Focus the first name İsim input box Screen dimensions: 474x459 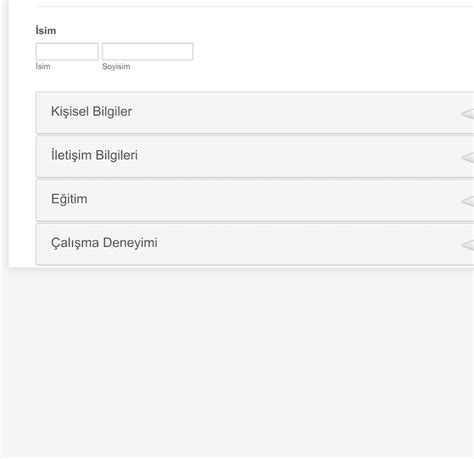coord(67,52)
